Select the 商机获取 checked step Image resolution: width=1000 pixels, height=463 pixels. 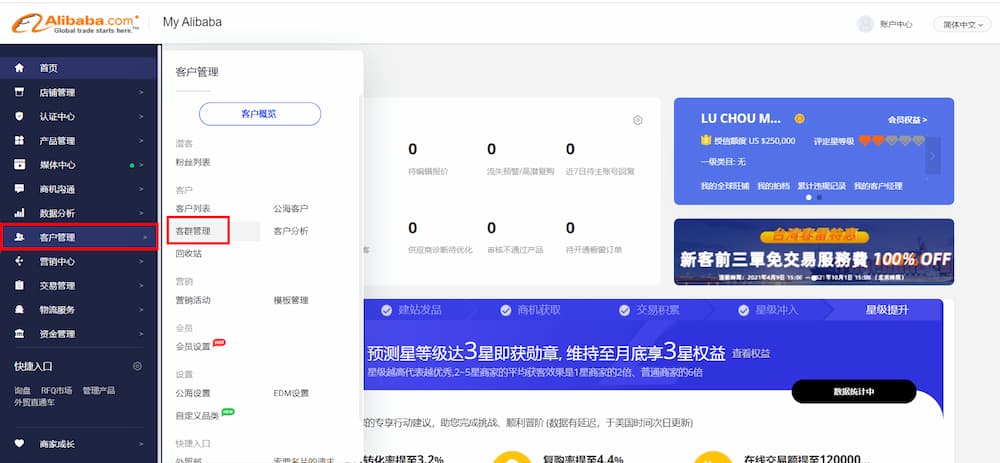(530, 310)
